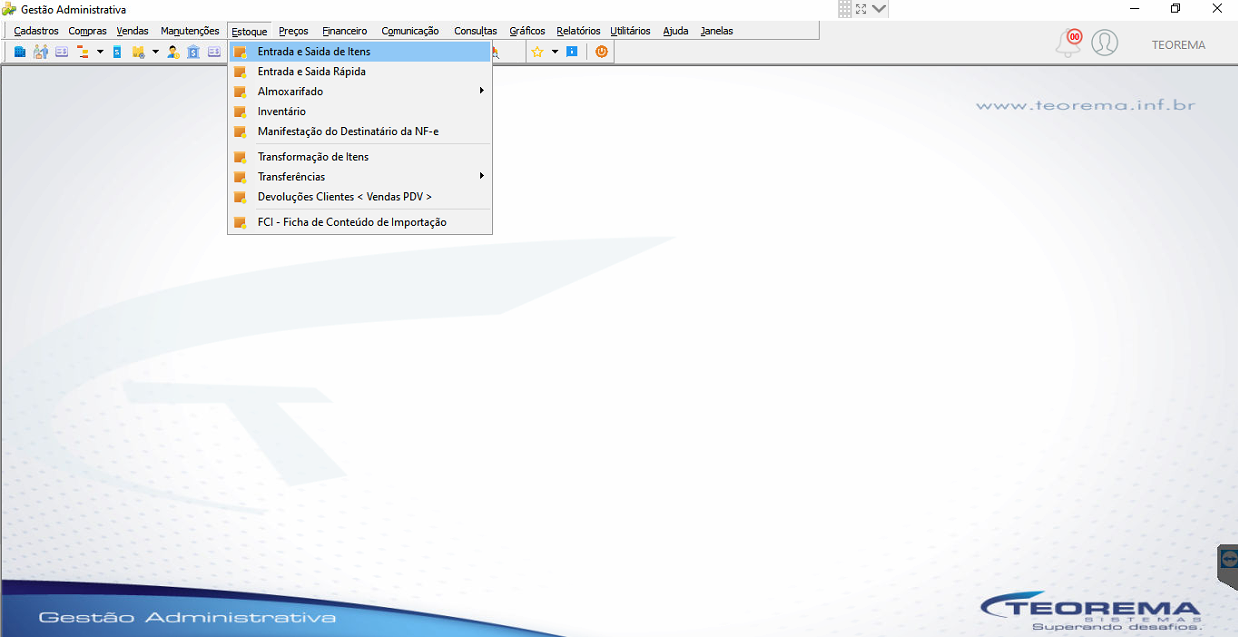Click the bank building toolbar icon

pyautogui.click(x=193, y=51)
